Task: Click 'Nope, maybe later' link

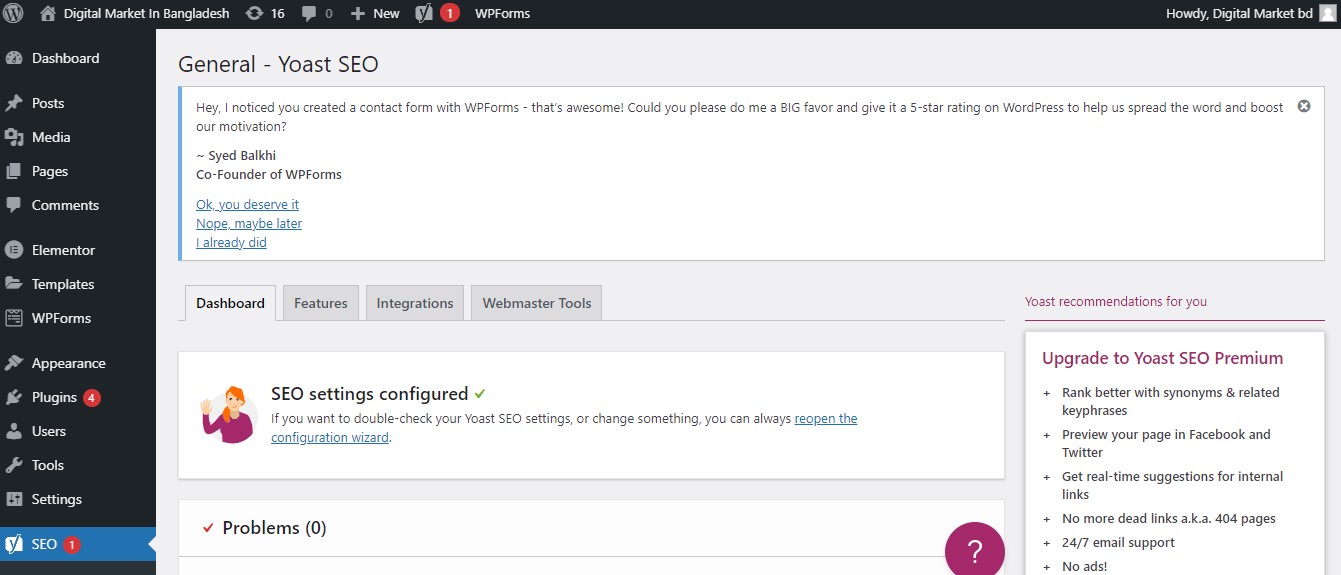Action: 249,224
